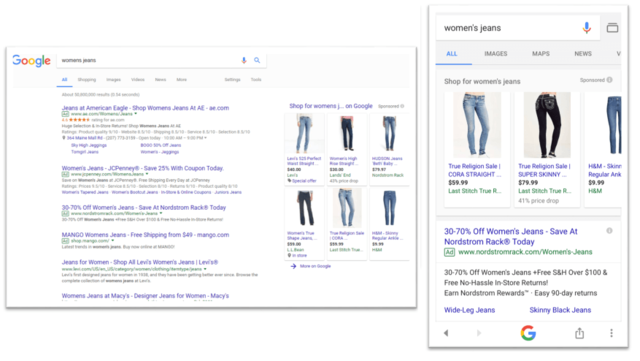Screen dimensions: 640x361
Task: Open the mobile tabs switcher icon
Action: point(612,28)
